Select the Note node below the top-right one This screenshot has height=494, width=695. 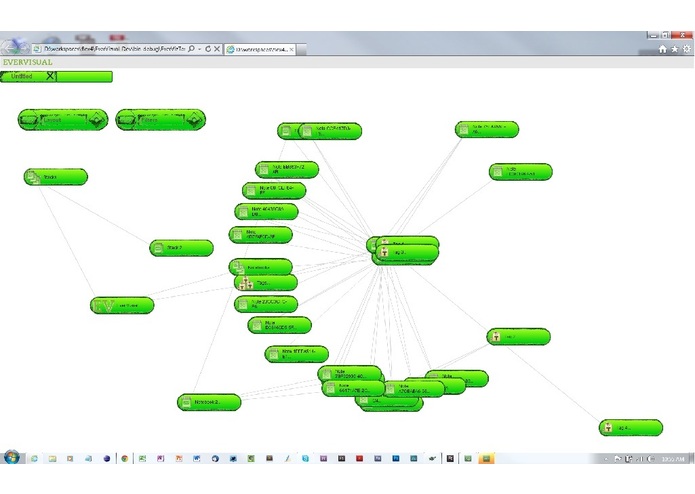(x=521, y=172)
